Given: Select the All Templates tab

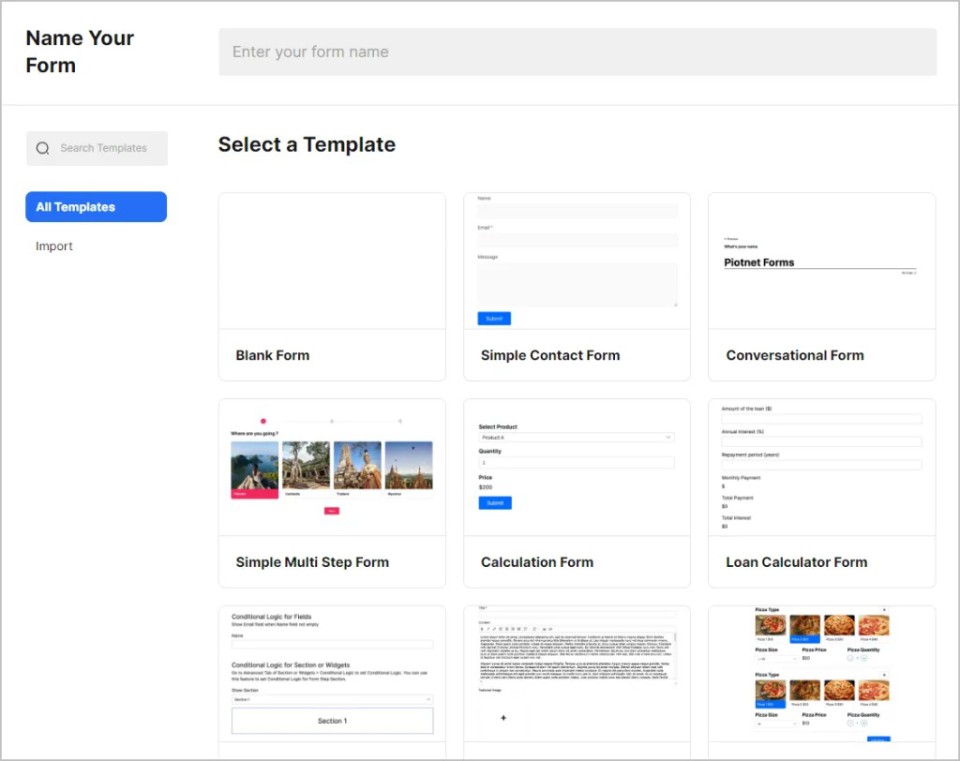Looking at the screenshot, I should pos(96,207).
